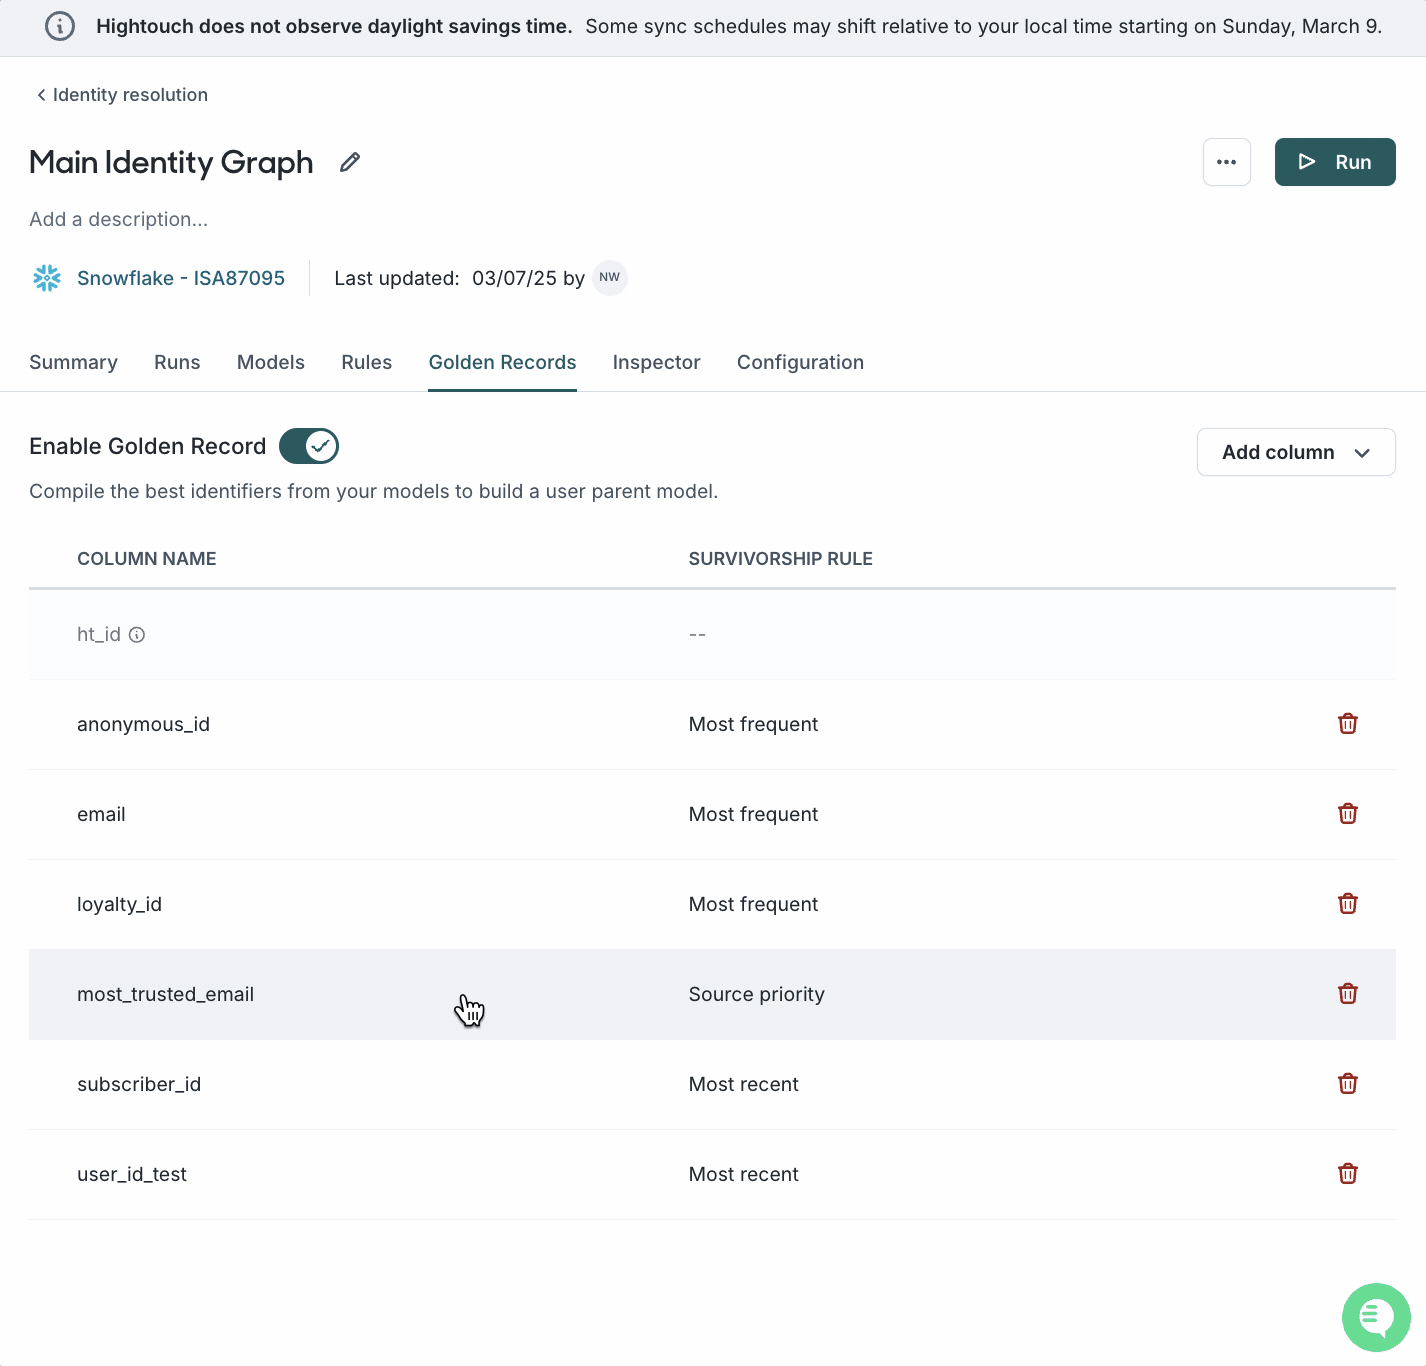Remove the loyalty_id column with trash icon
The height and width of the screenshot is (1366, 1426).
coord(1347,904)
